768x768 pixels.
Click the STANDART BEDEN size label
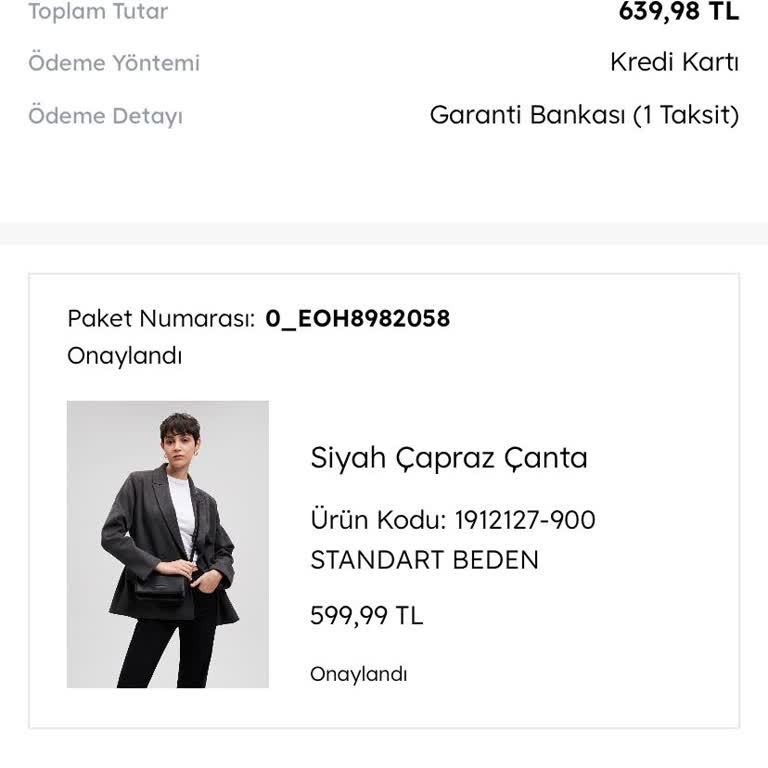pyautogui.click(x=425, y=560)
